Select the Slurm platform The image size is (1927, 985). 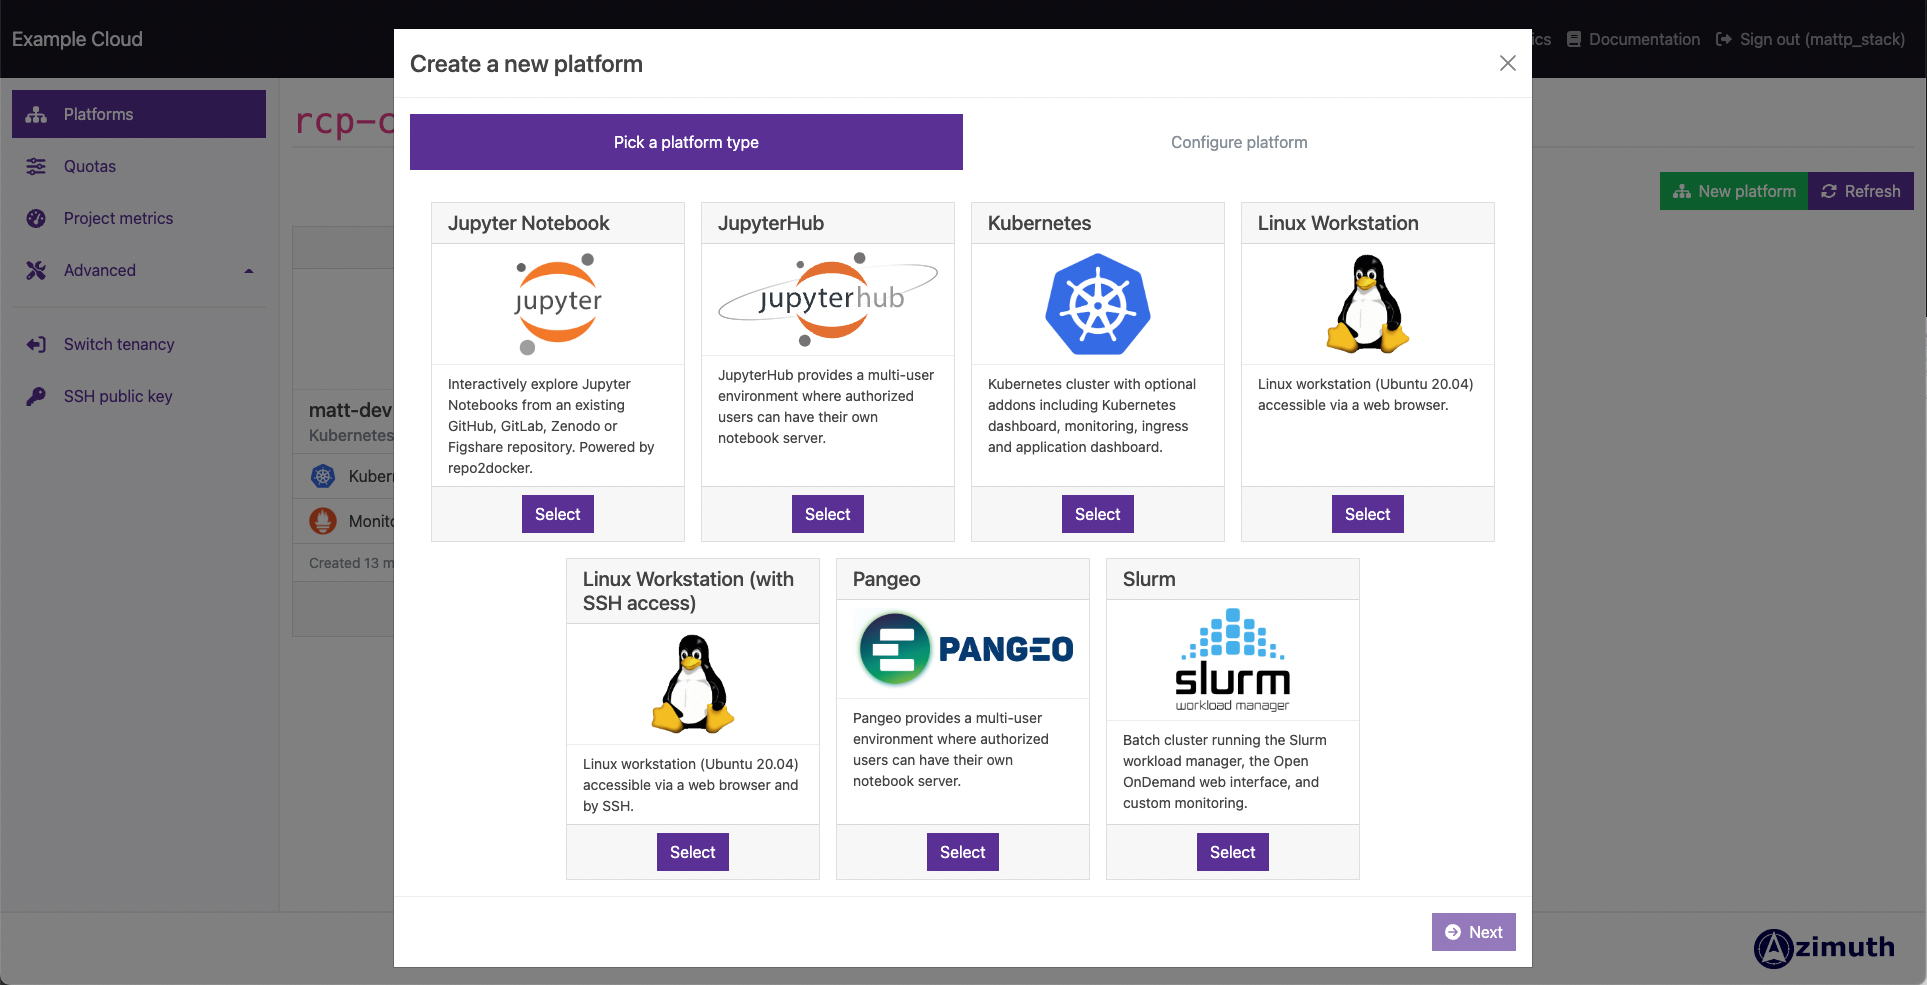coord(1233,852)
